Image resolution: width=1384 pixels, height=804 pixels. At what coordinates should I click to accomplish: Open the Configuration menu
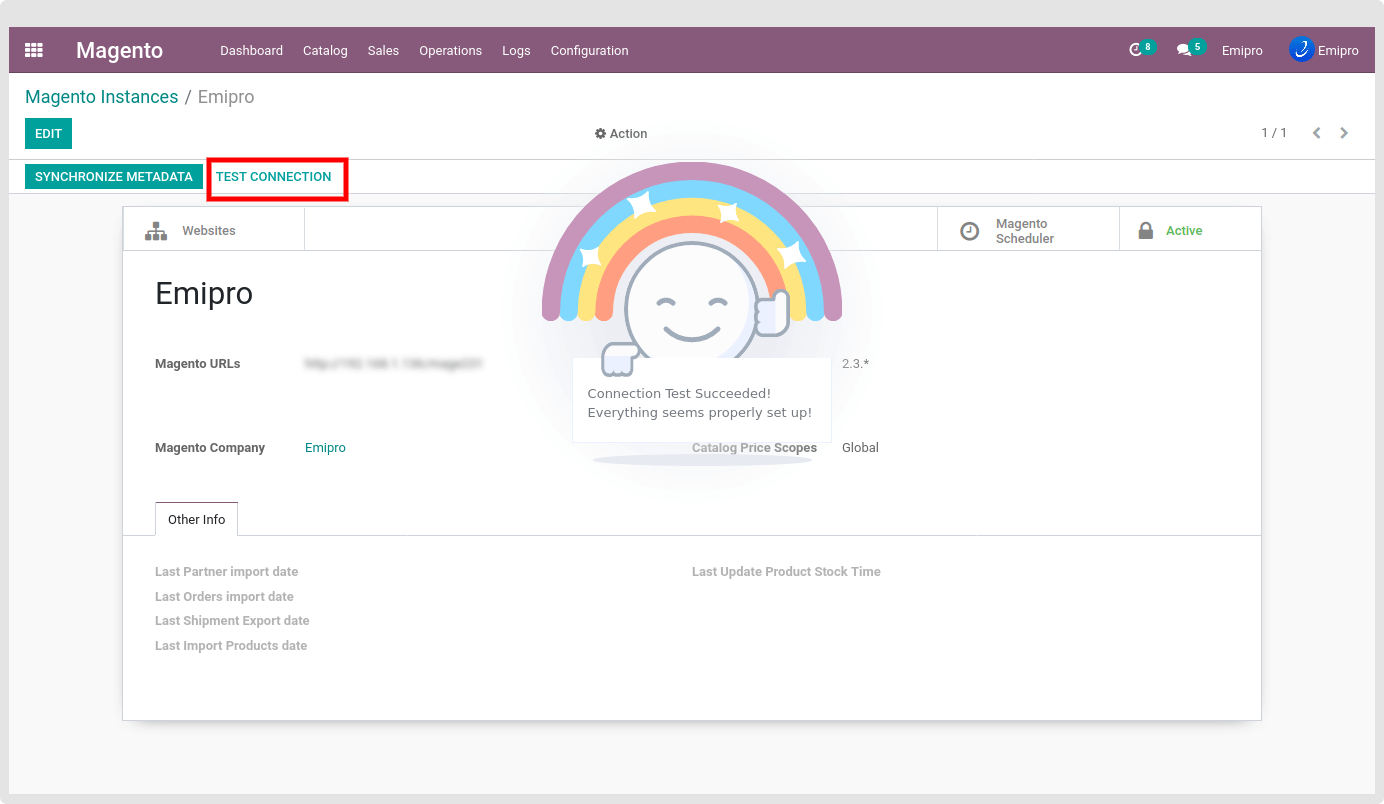point(589,51)
